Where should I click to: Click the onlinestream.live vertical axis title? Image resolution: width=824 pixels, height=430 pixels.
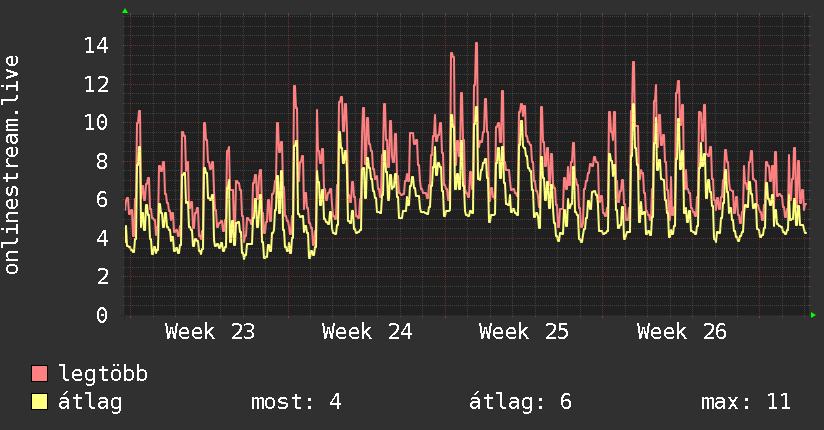11,165
